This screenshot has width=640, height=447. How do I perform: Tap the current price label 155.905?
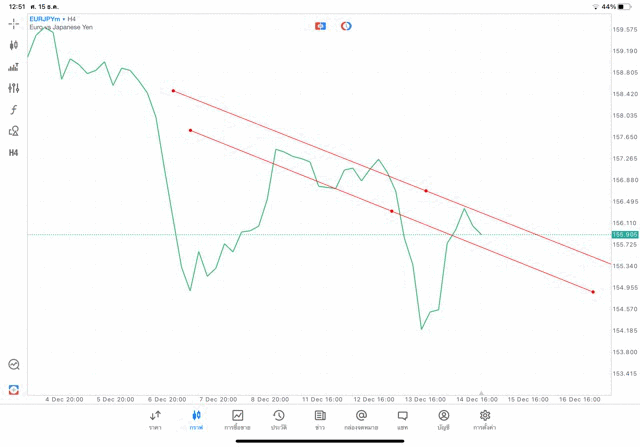point(624,234)
